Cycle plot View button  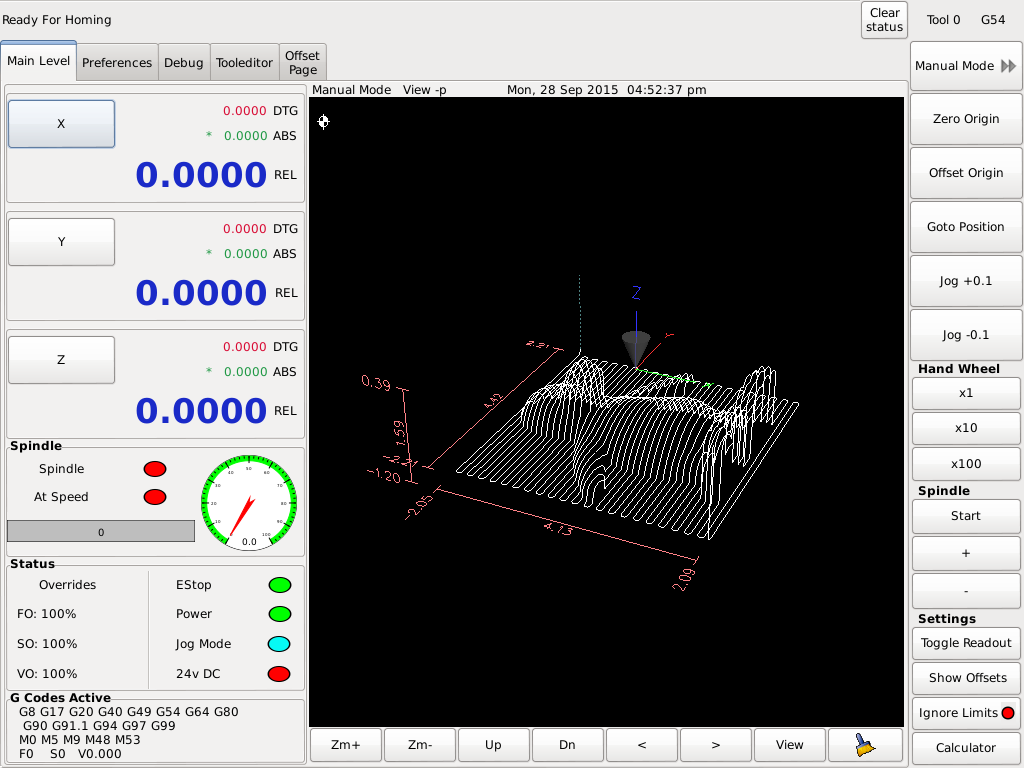(x=790, y=745)
